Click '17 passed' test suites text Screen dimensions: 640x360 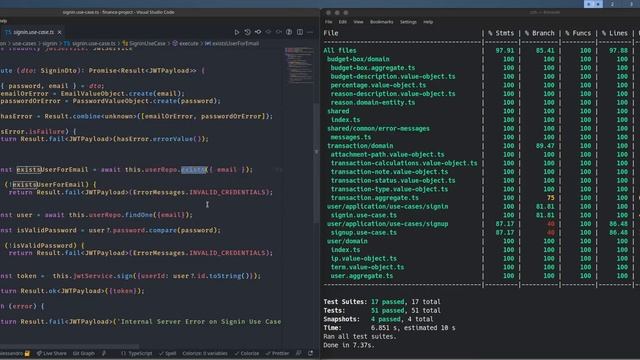tap(387, 302)
